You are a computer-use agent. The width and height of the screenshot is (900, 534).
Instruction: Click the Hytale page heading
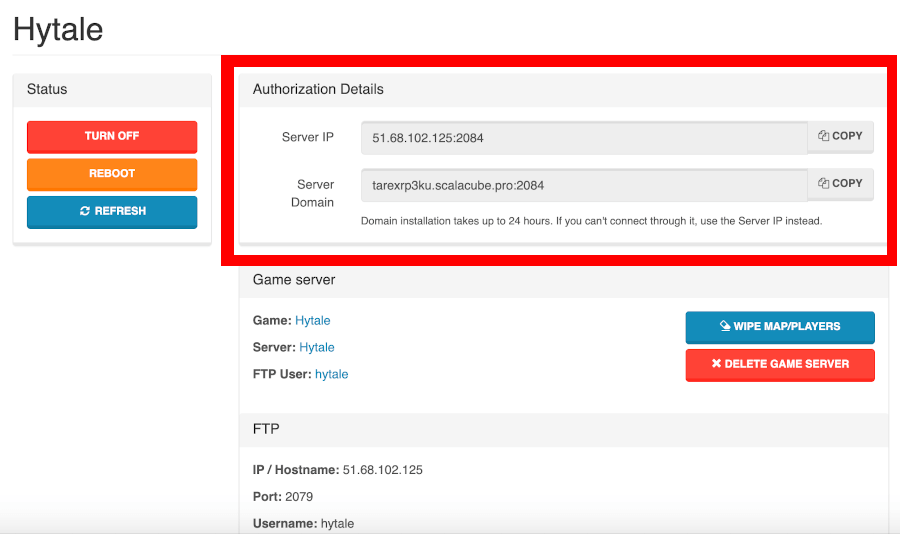[58, 29]
